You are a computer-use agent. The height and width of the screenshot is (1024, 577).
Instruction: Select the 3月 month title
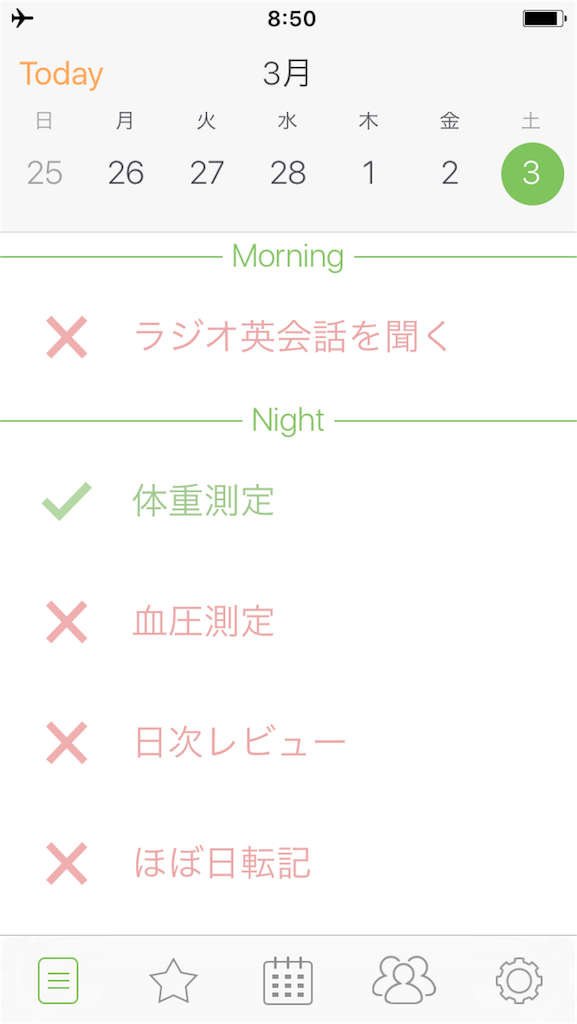[287, 74]
